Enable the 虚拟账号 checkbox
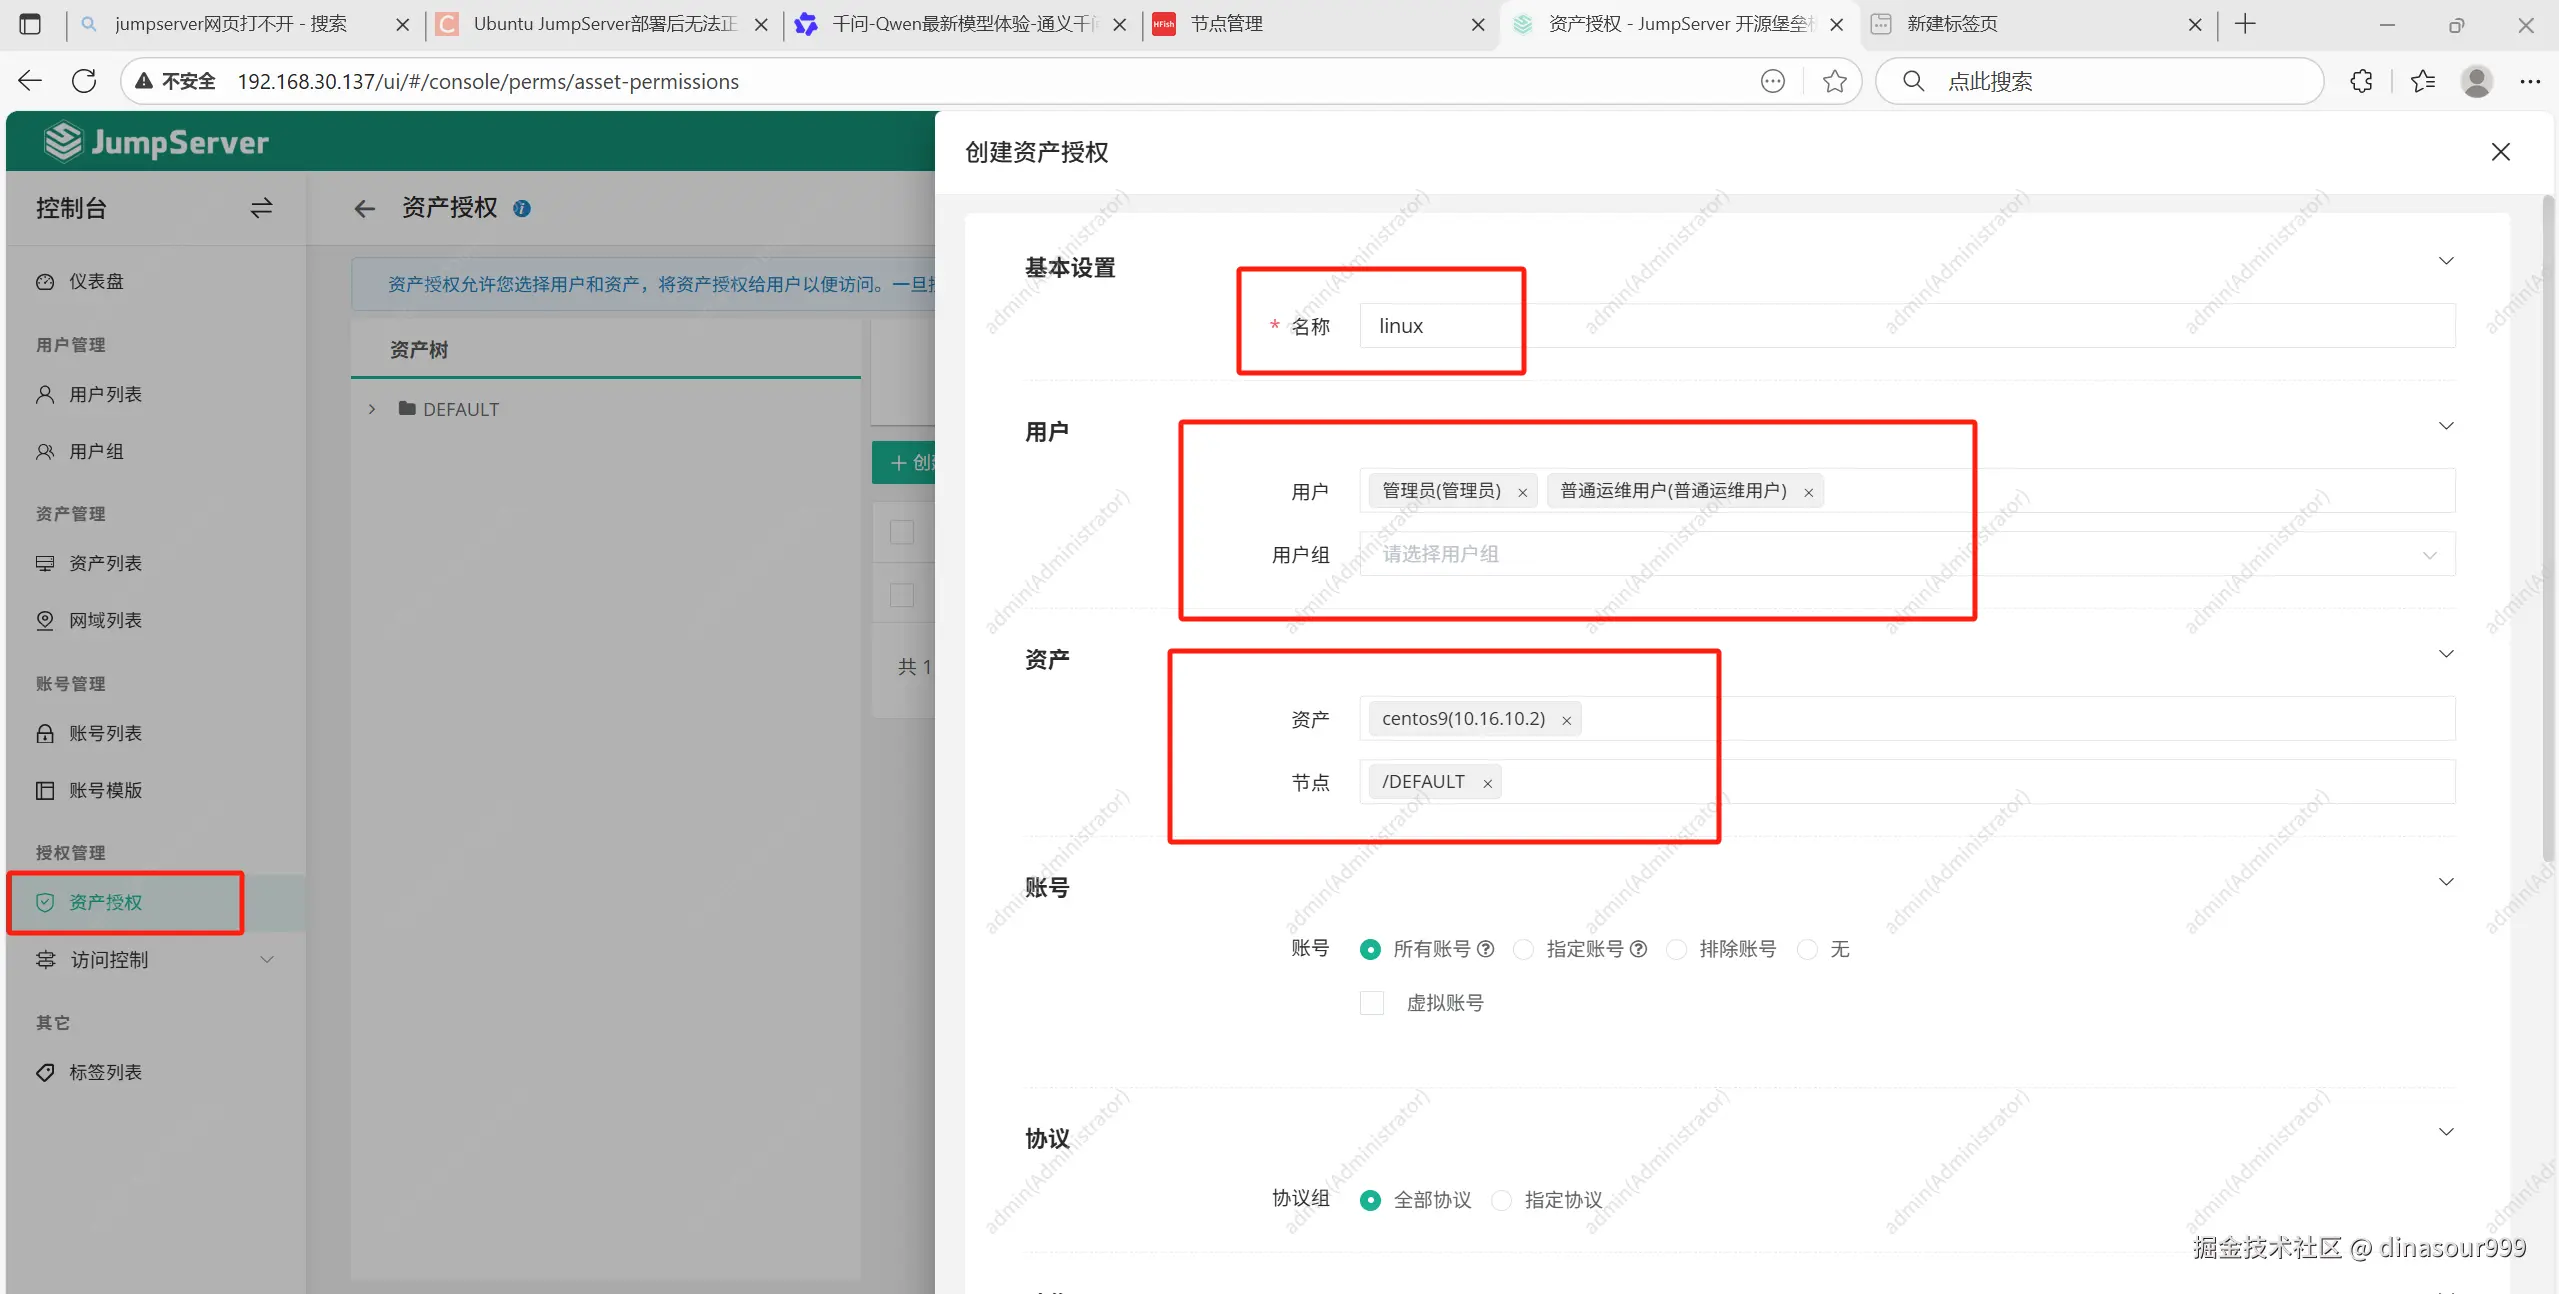This screenshot has height=1294, width=2559. (1372, 1003)
